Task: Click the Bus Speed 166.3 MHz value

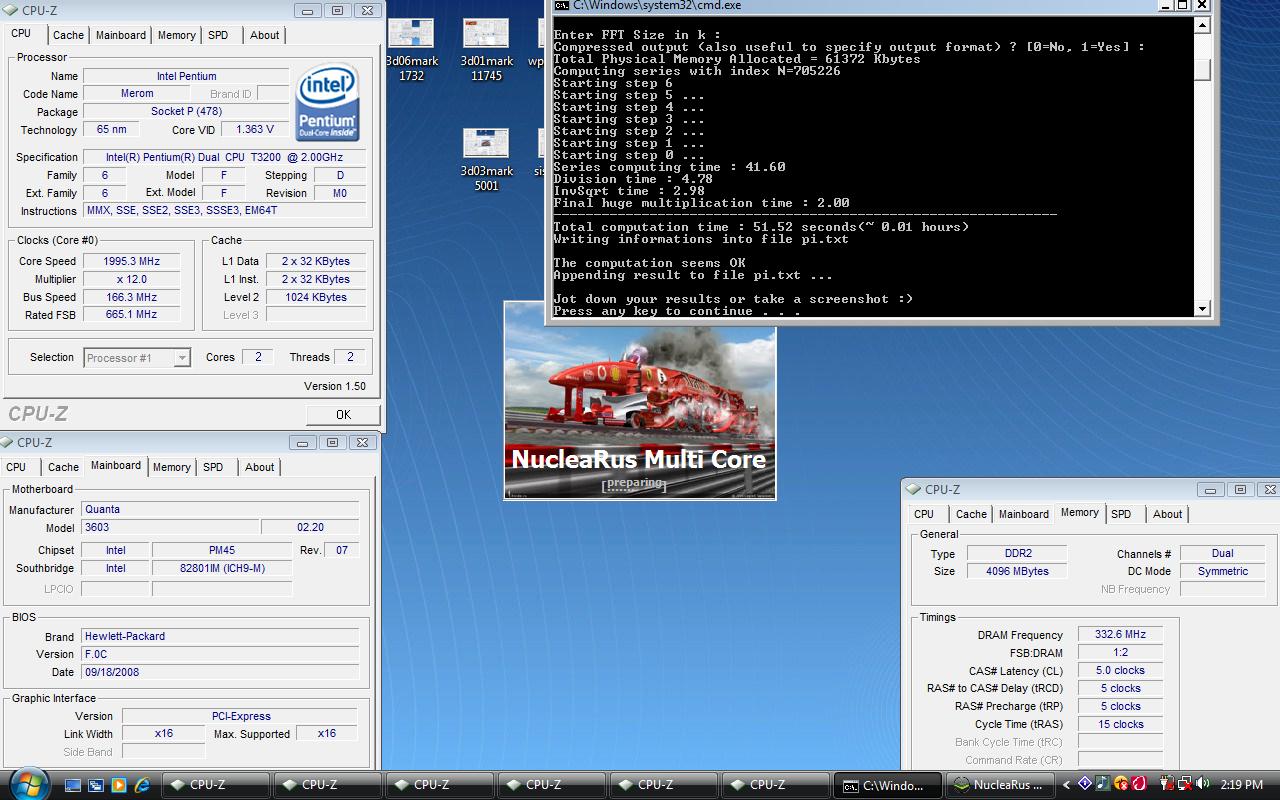Action: [130, 297]
